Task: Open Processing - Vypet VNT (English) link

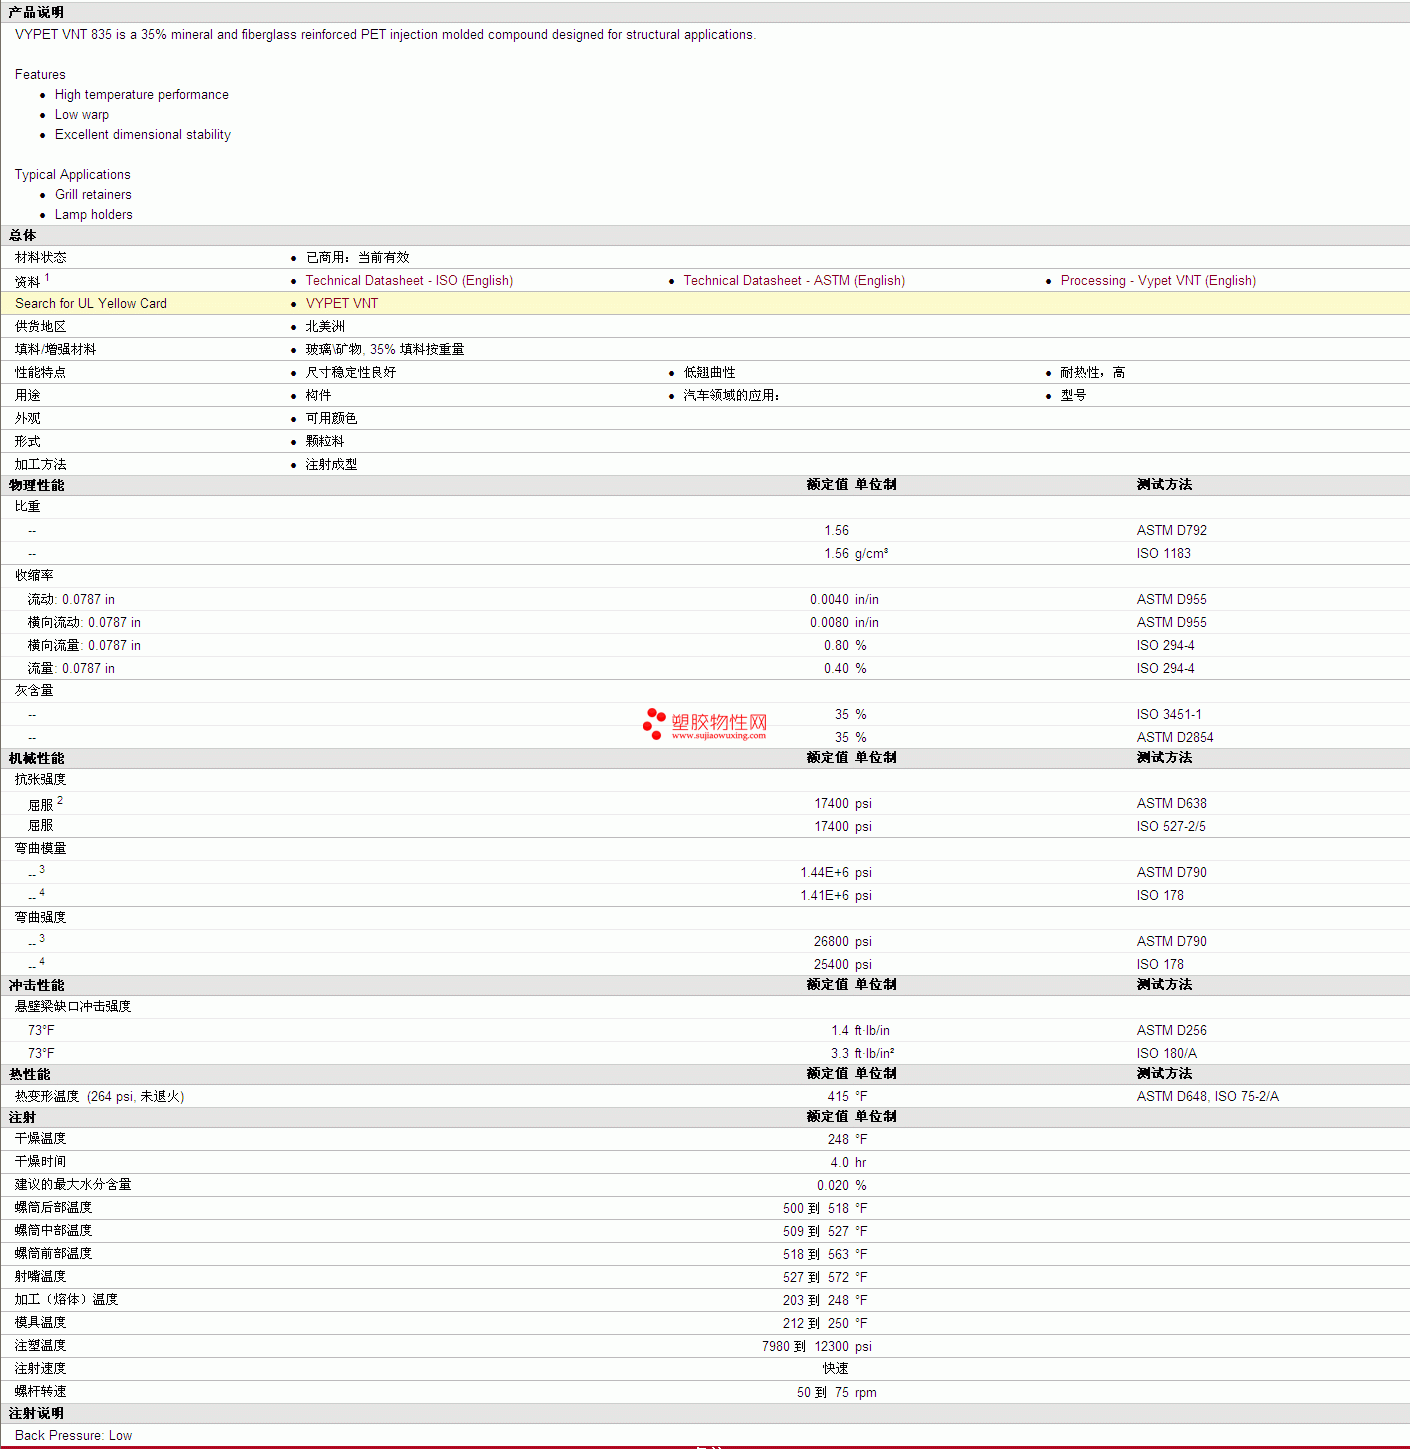Action: coord(1158,281)
